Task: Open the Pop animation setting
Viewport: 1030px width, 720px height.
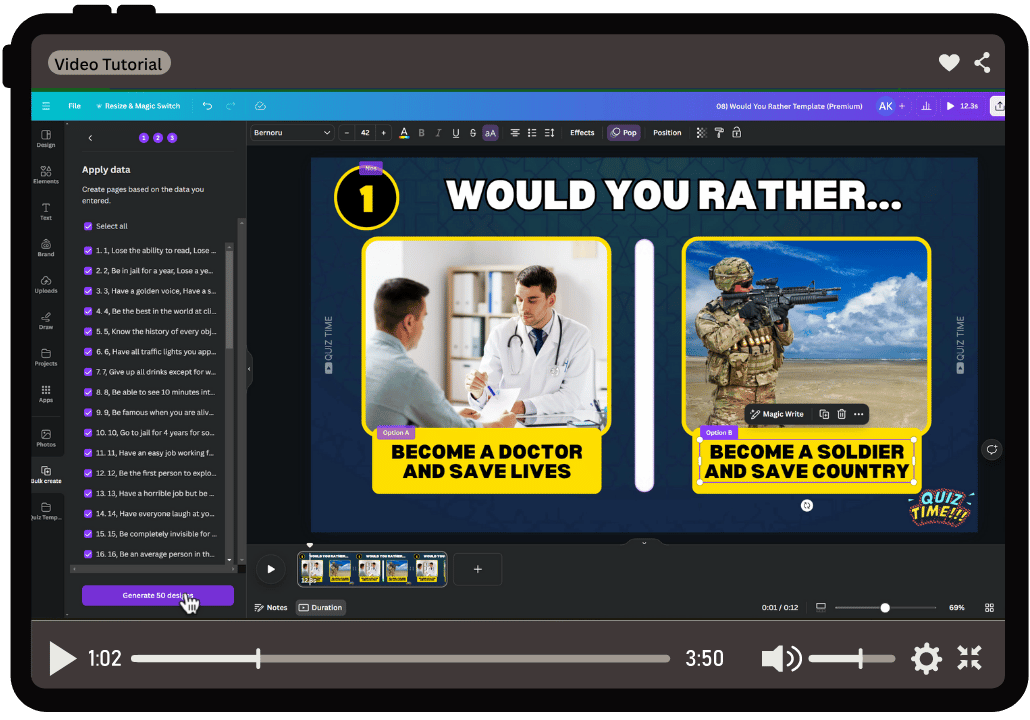Action: [x=623, y=133]
